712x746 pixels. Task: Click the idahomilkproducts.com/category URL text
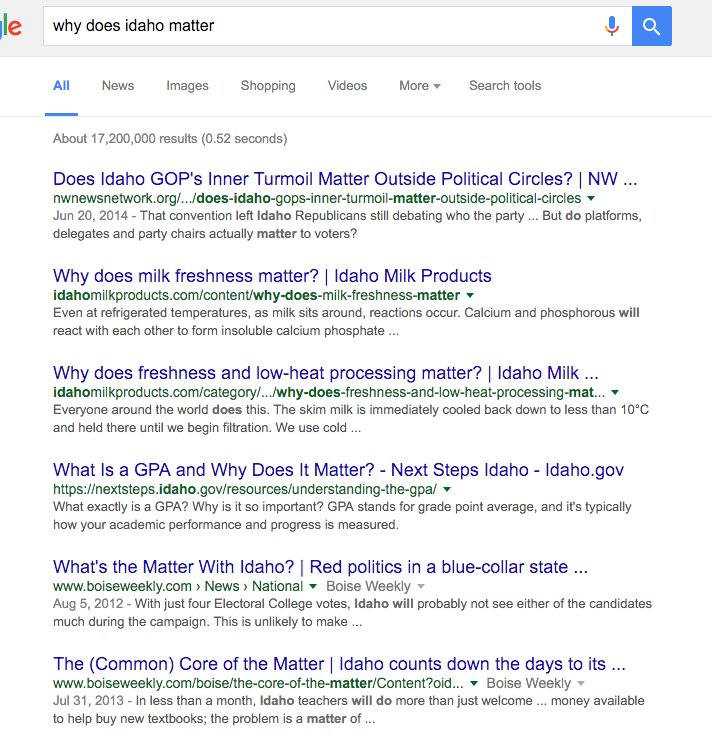(329, 393)
